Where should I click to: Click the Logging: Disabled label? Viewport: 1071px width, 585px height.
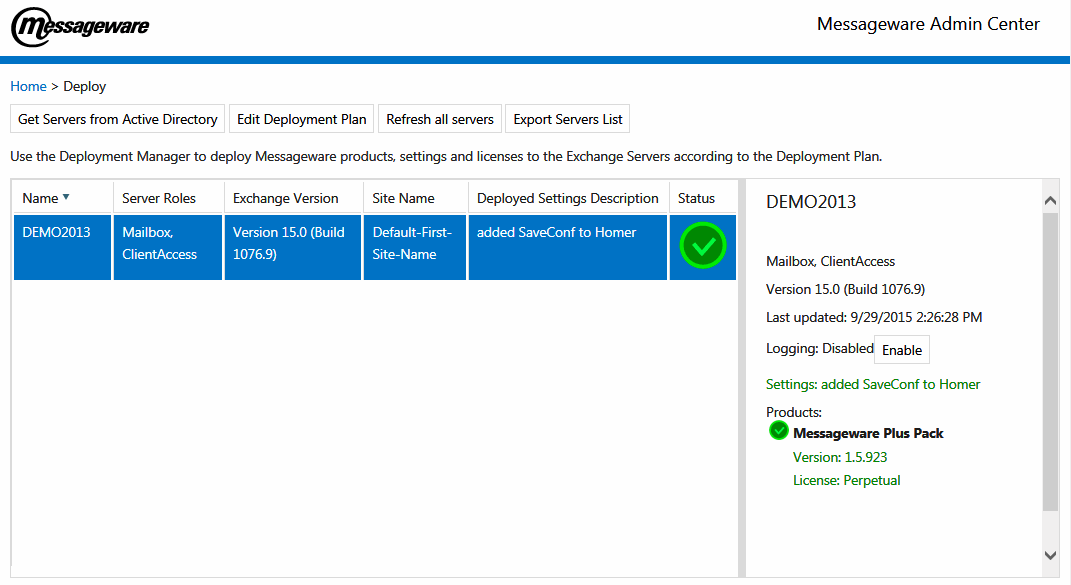(820, 349)
